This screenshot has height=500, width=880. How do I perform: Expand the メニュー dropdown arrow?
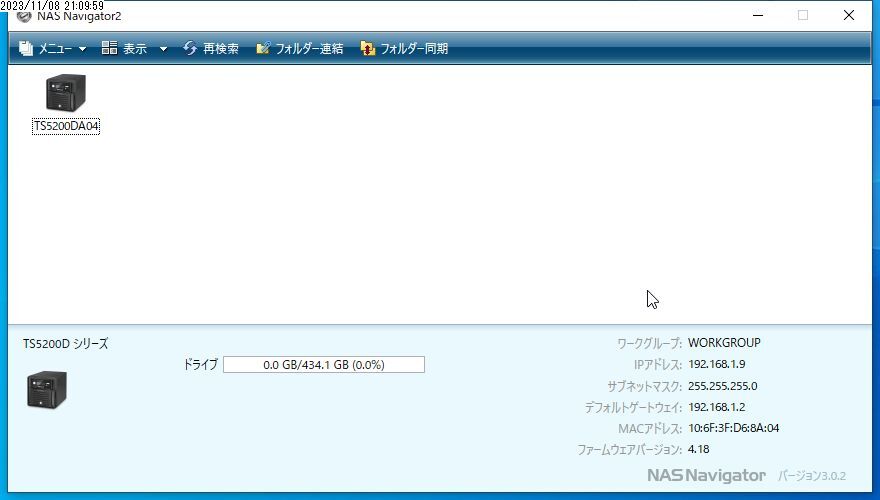(82, 49)
